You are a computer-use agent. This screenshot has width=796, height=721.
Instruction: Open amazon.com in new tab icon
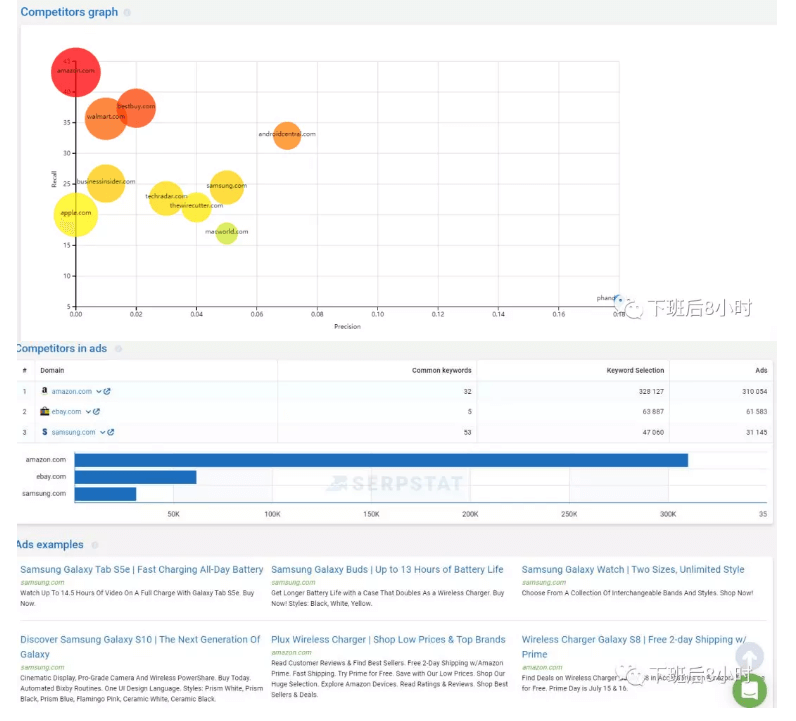[x=107, y=392]
